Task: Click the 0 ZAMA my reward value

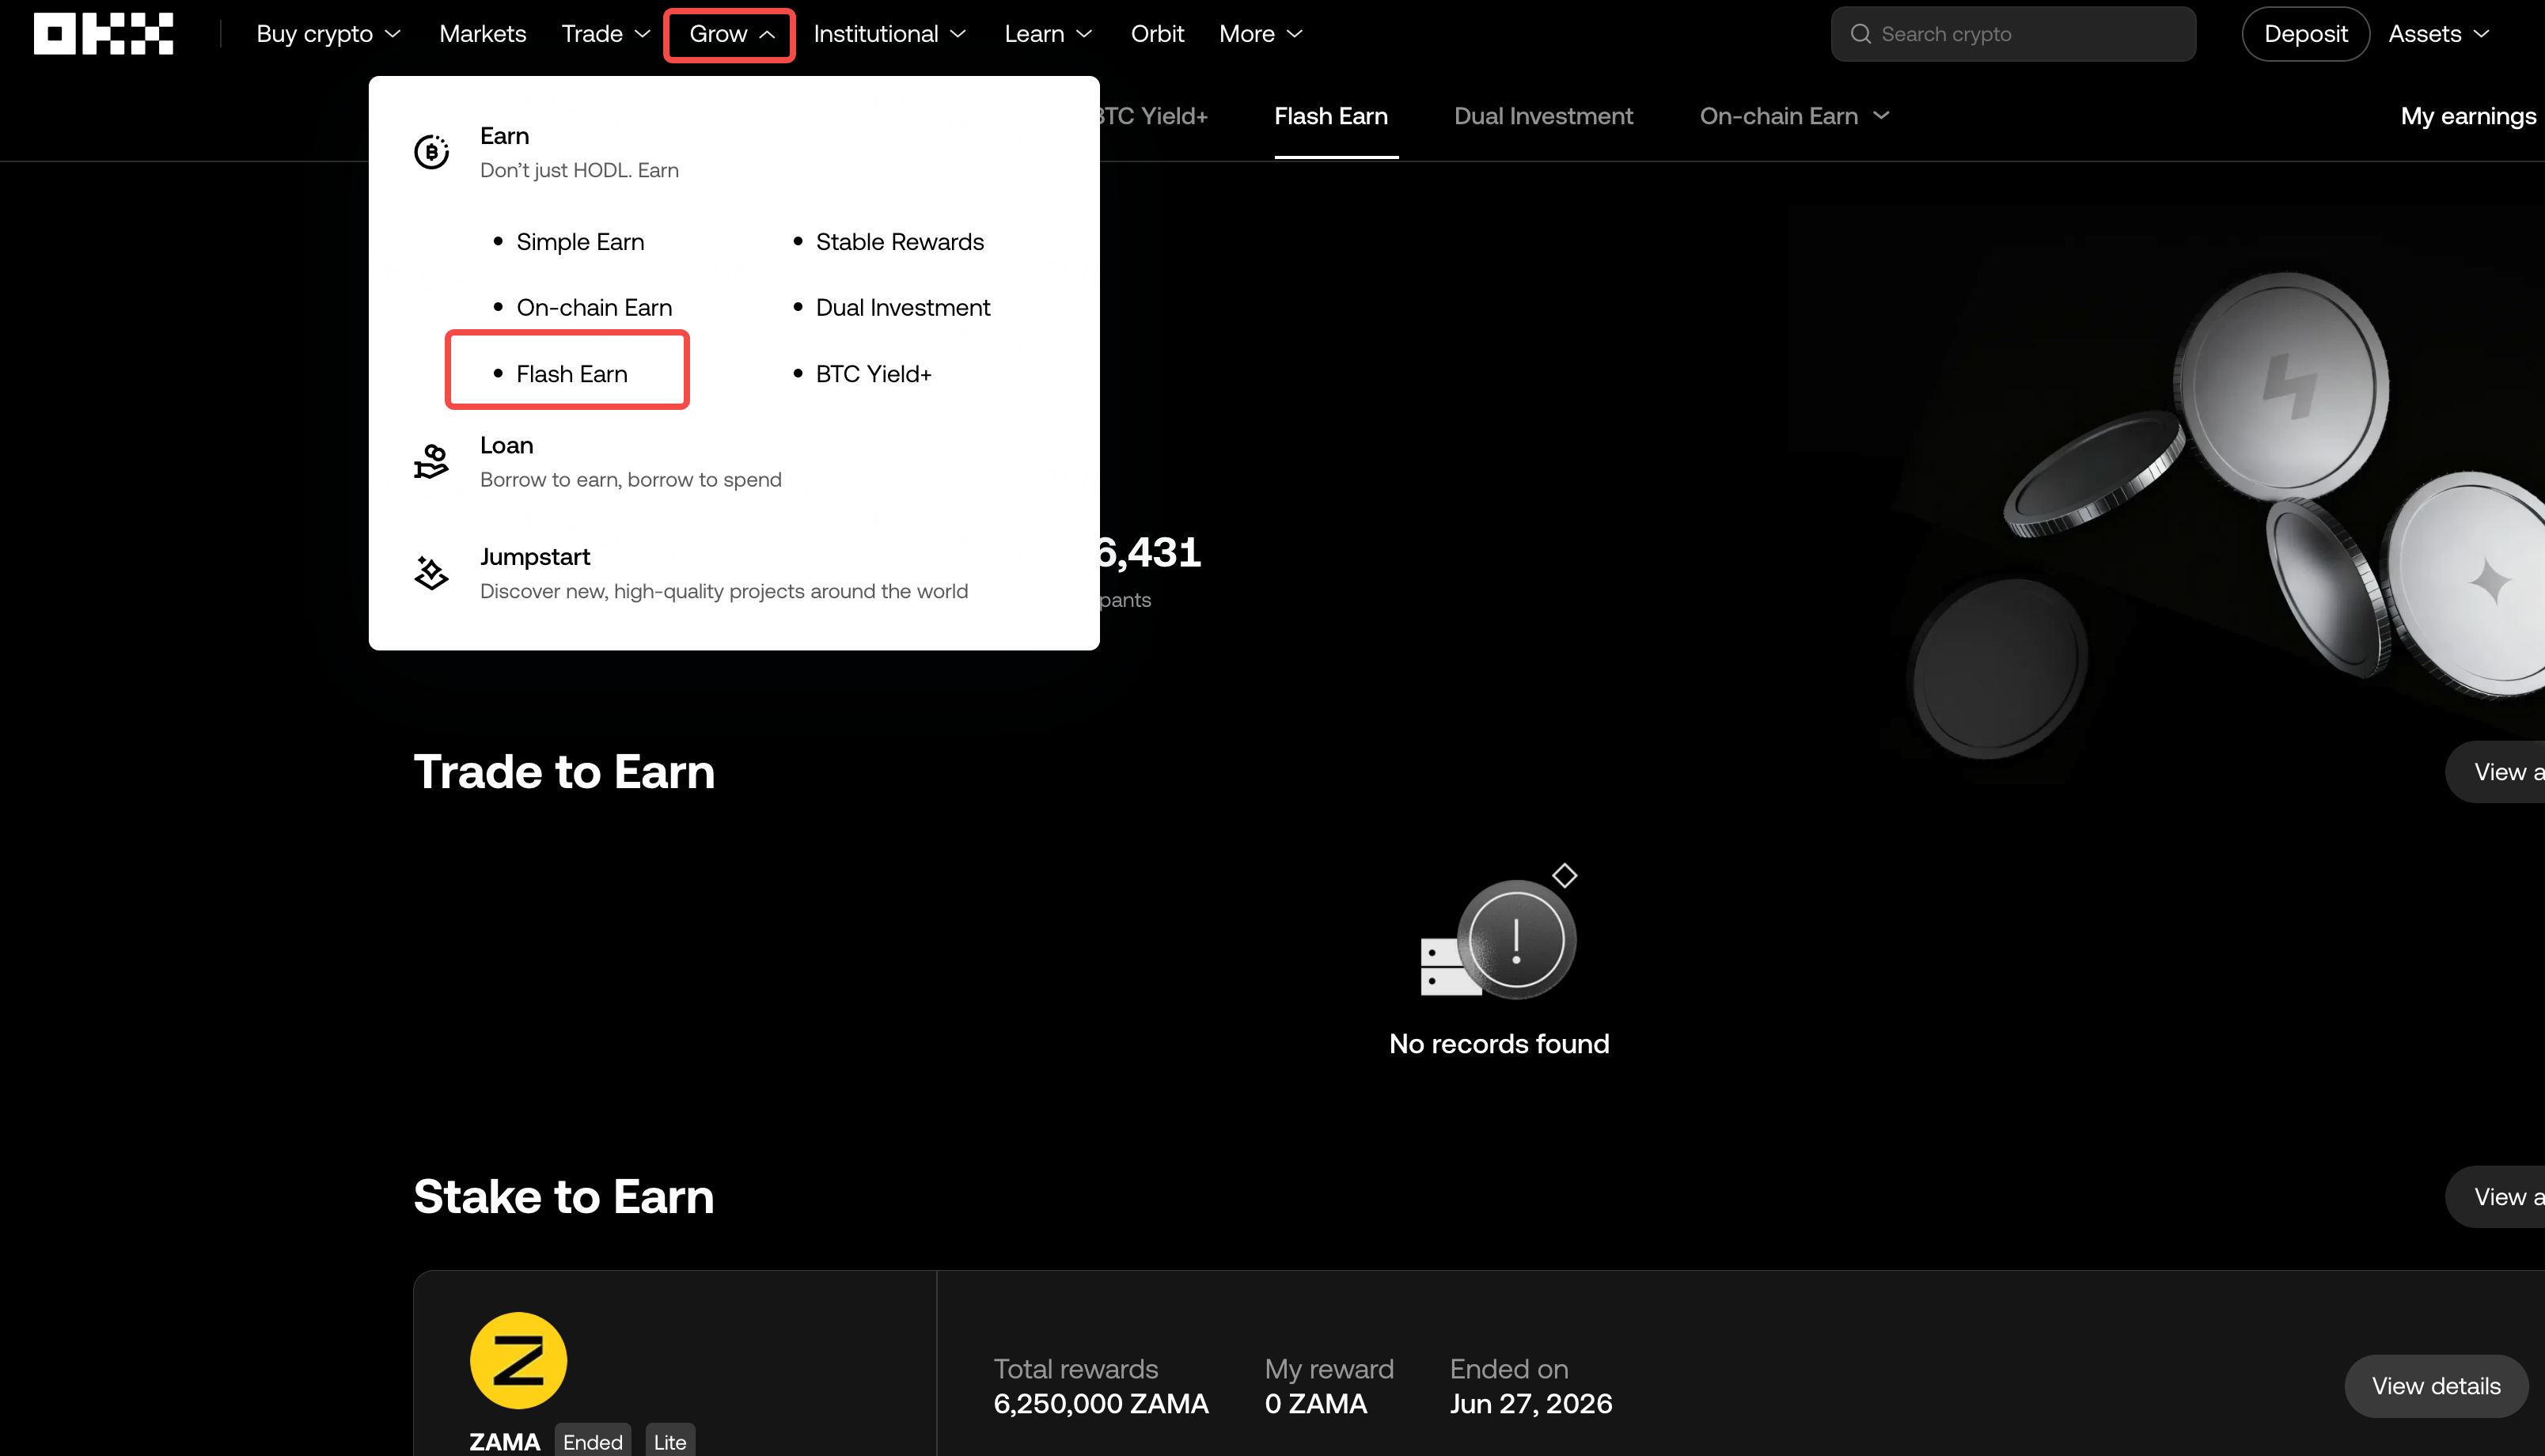Action: click(x=1315, y=1403)
